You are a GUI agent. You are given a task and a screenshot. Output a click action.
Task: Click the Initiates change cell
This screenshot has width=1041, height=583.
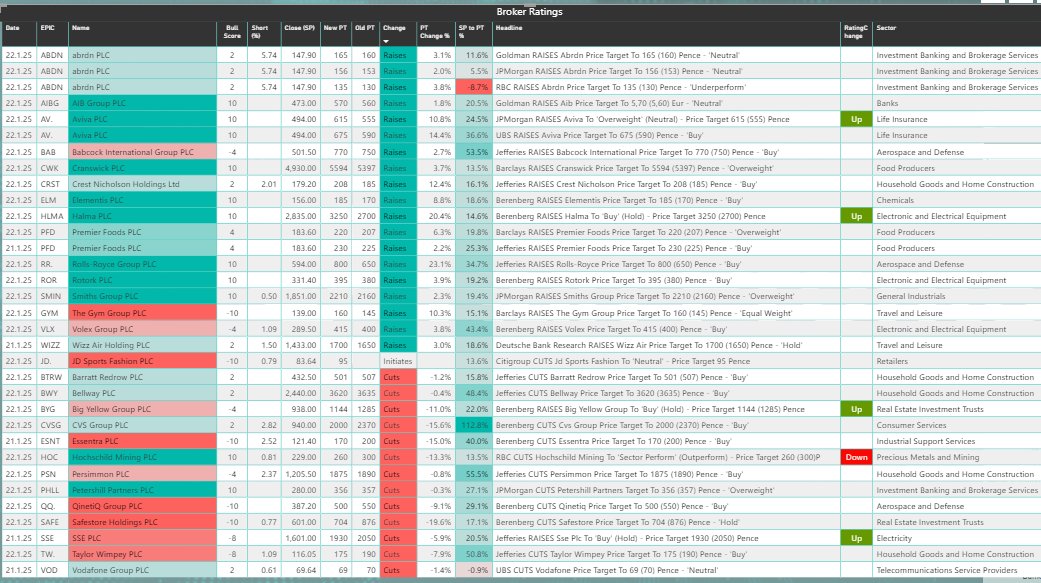pyautogui.click(x=398, y=361)
